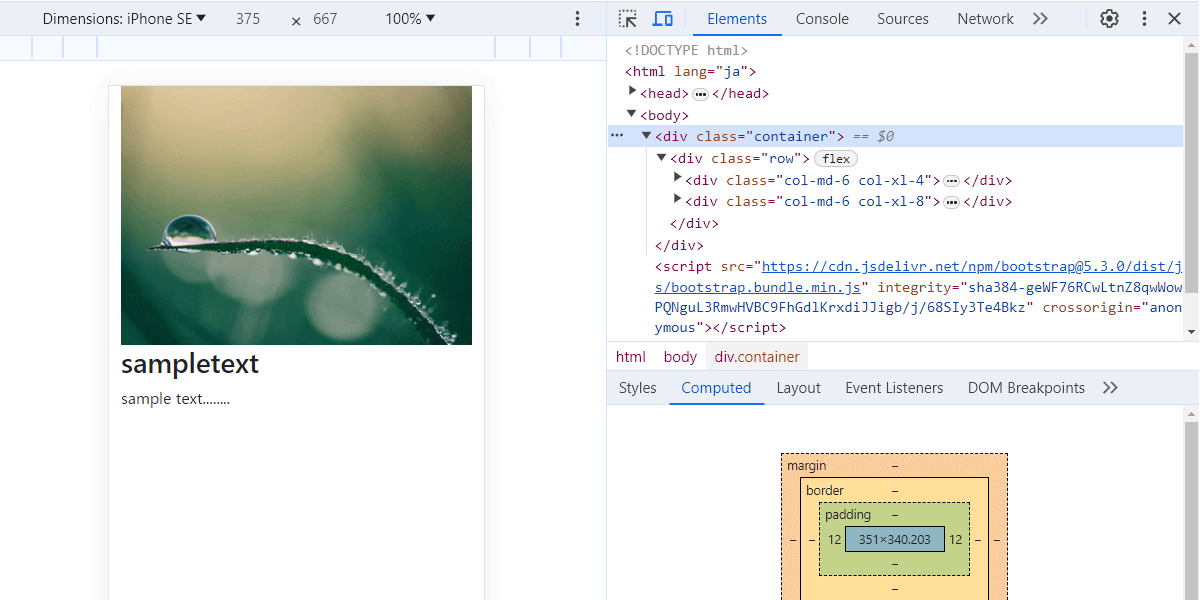Open the Network tab
Image resolution: width=1200 pixels, height=600 pixels.
[x=985, y=19]
